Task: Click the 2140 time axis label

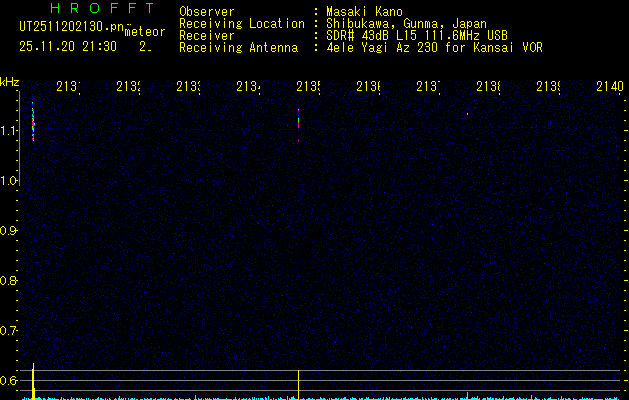Action: point(607,88)
